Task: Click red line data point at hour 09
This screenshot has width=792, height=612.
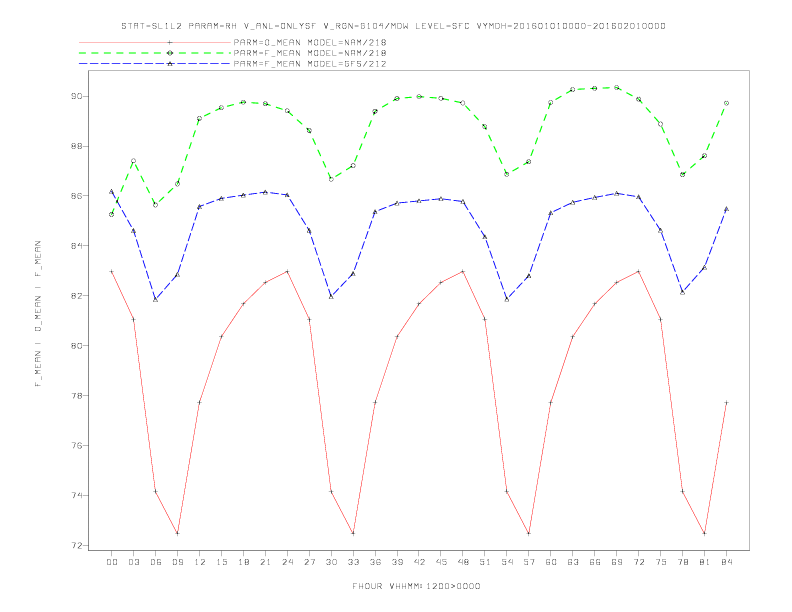Action: click(x=177, y=533)
